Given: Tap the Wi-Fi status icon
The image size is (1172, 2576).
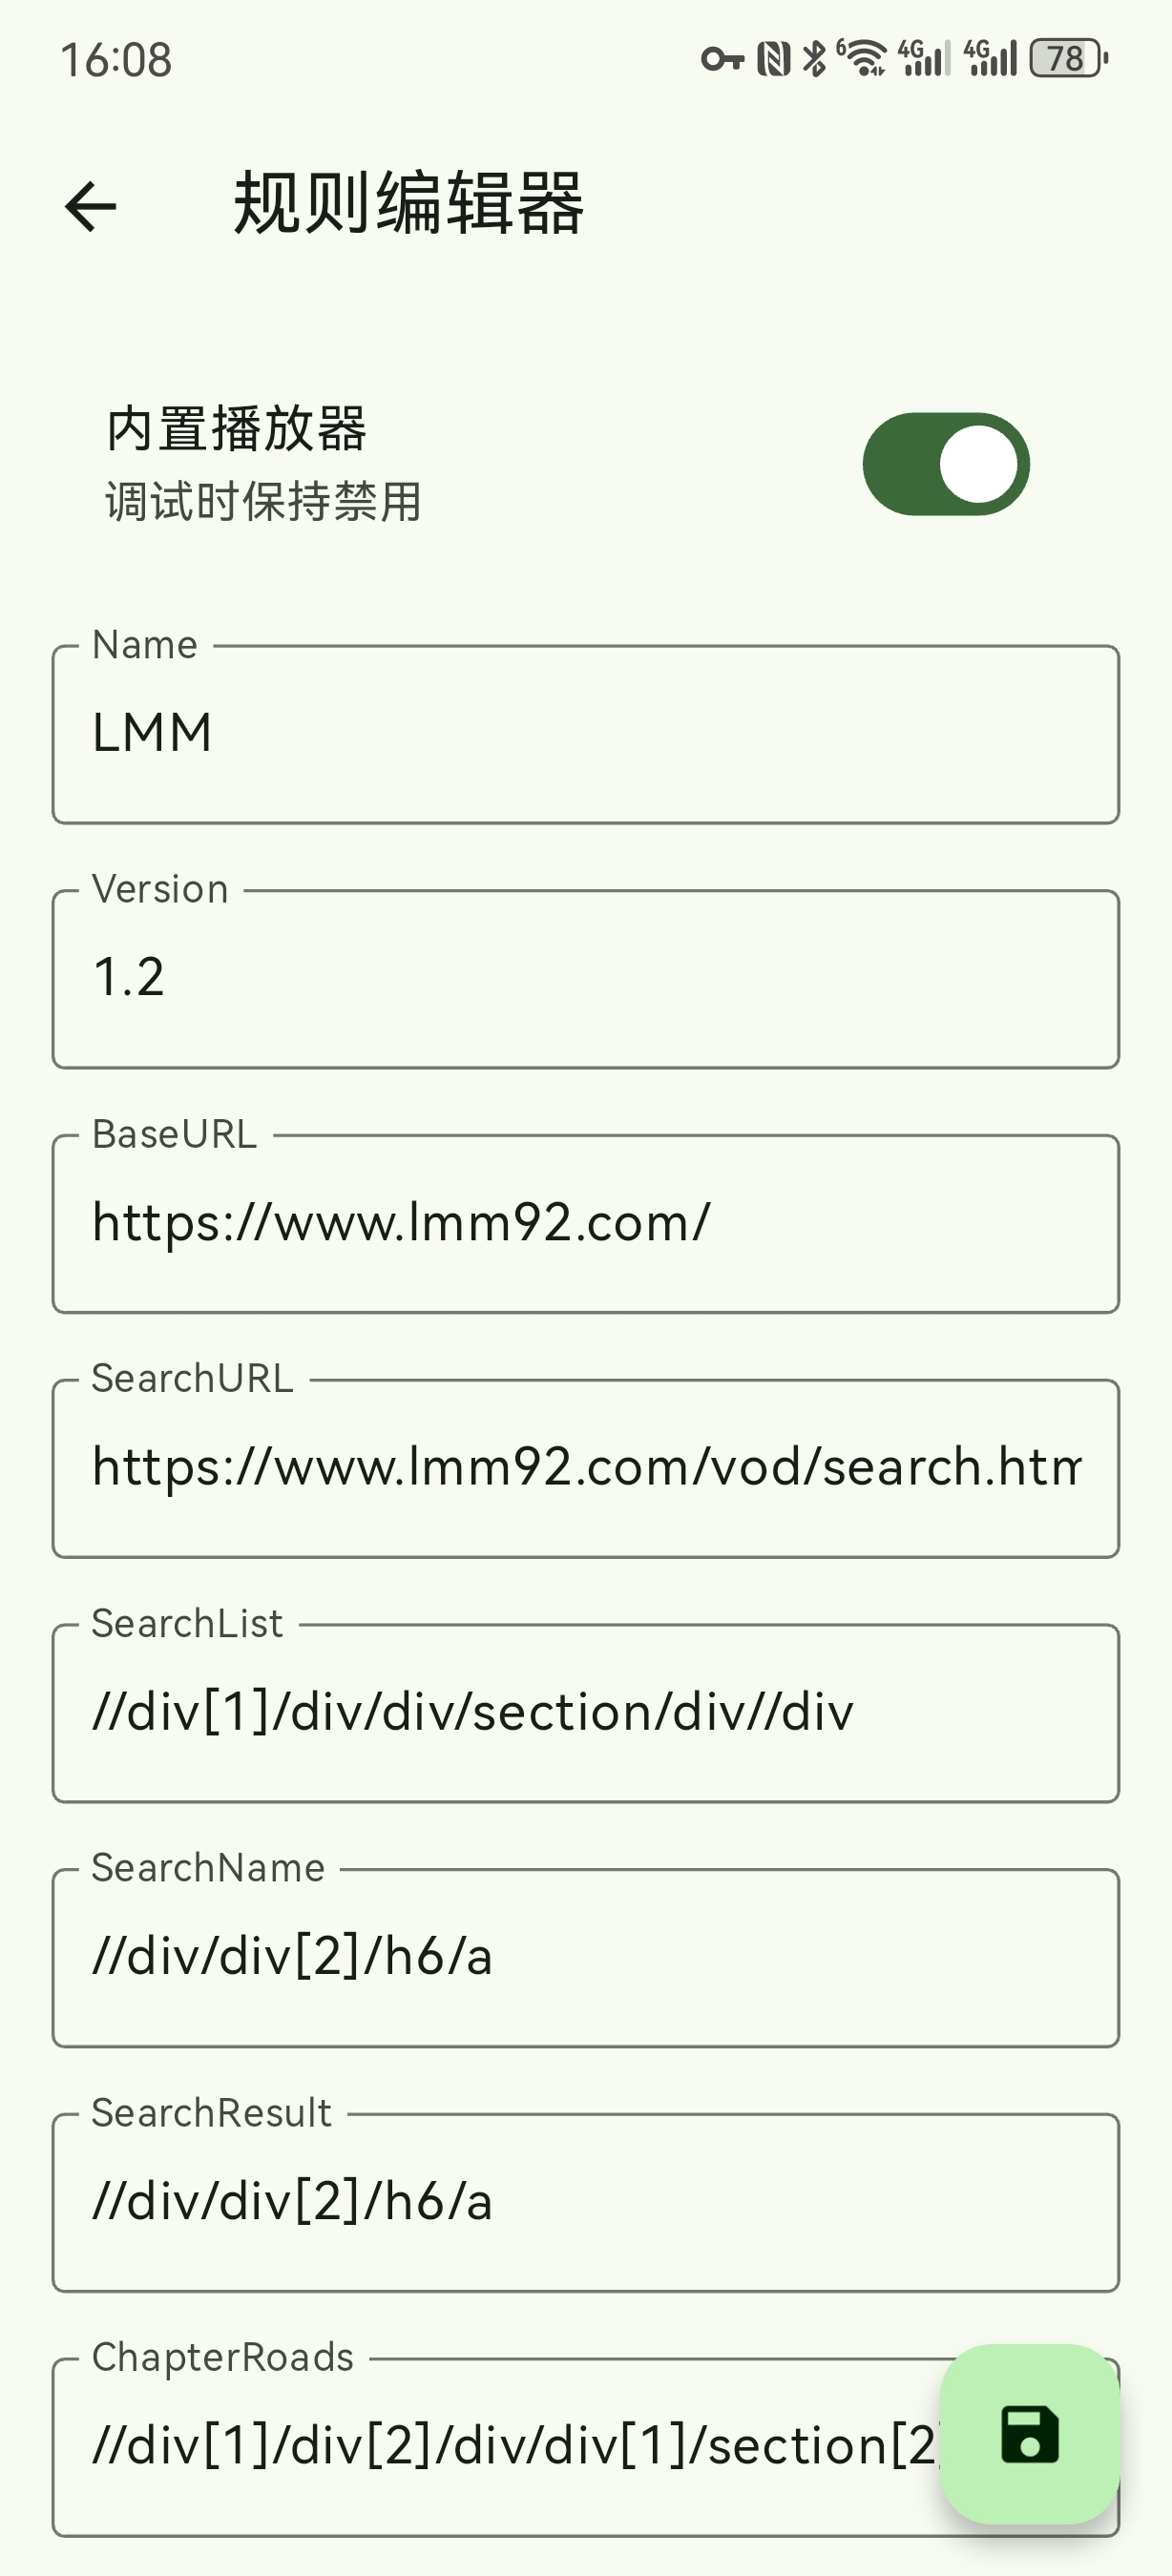Looking at the screenshot, I should click(862, 59).
